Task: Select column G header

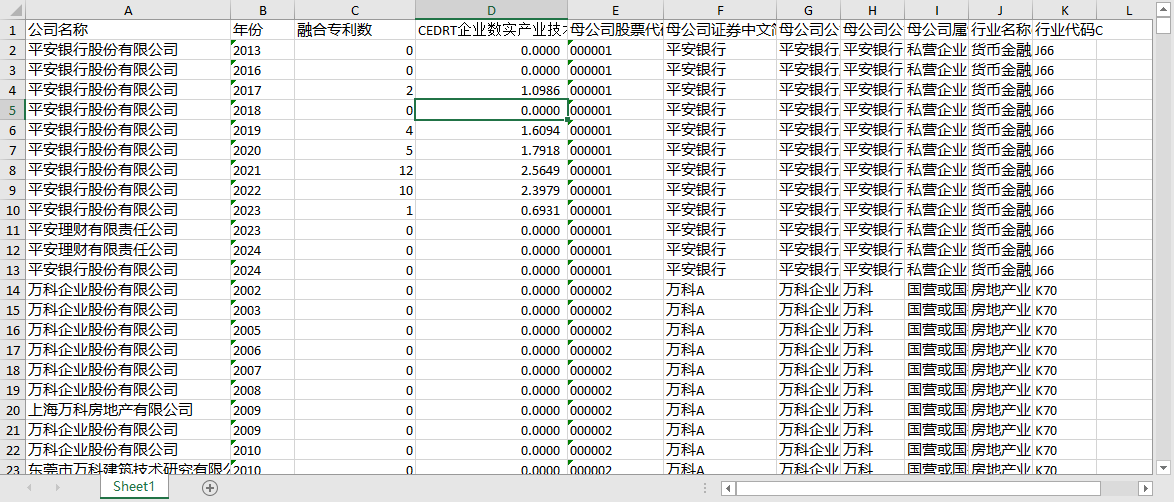Action: pos(809,10)
